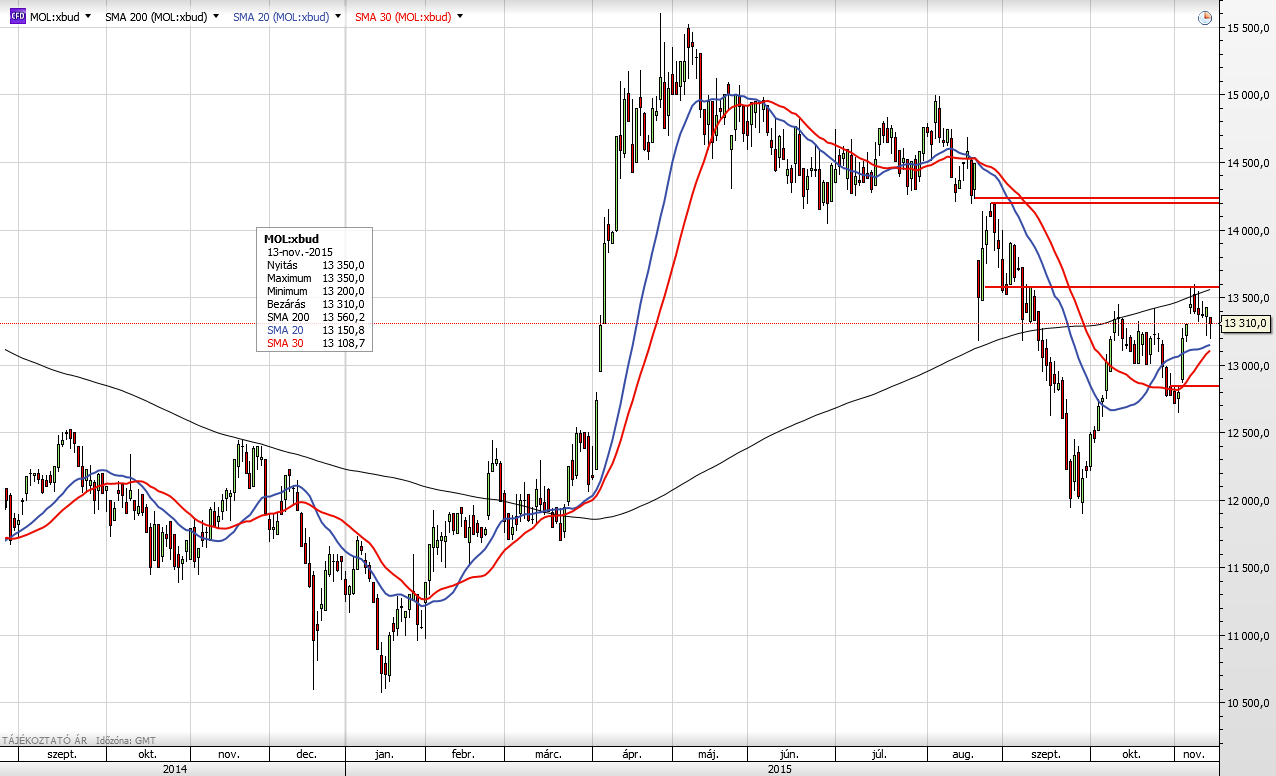Click the 2015 year label on the time axis
This screenshot has width=1276, height=776.
tap(780, 769)
